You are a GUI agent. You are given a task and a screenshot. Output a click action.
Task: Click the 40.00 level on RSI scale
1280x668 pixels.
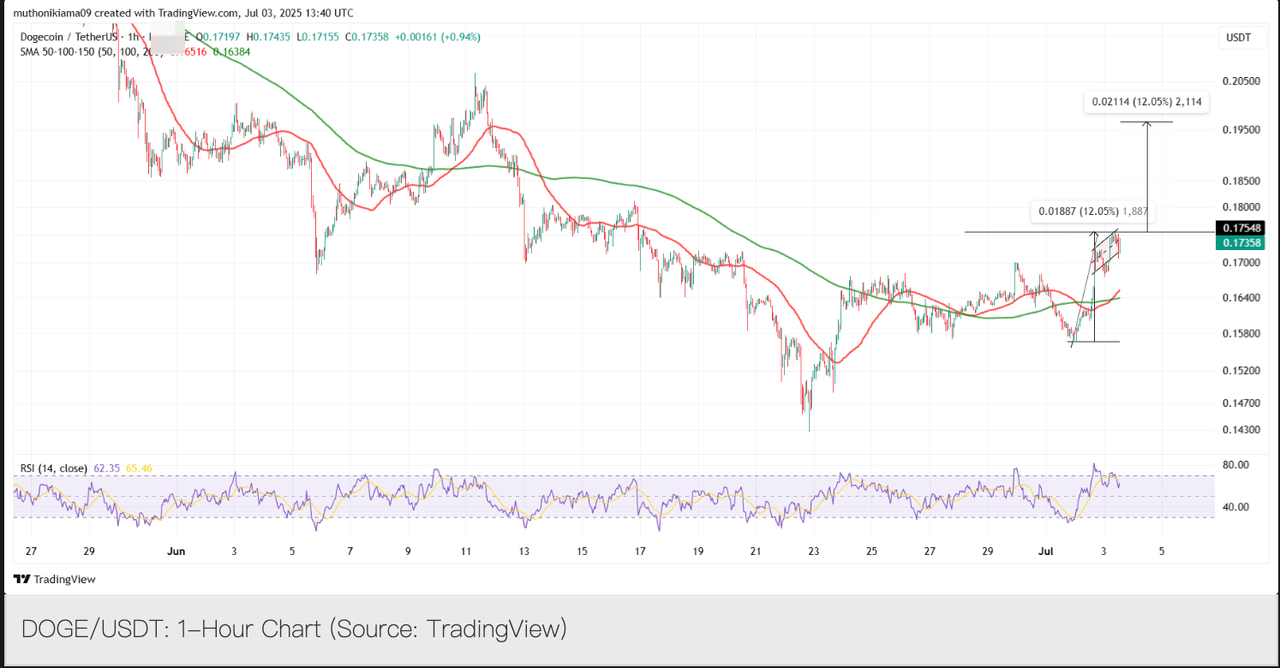[1238, 507]
